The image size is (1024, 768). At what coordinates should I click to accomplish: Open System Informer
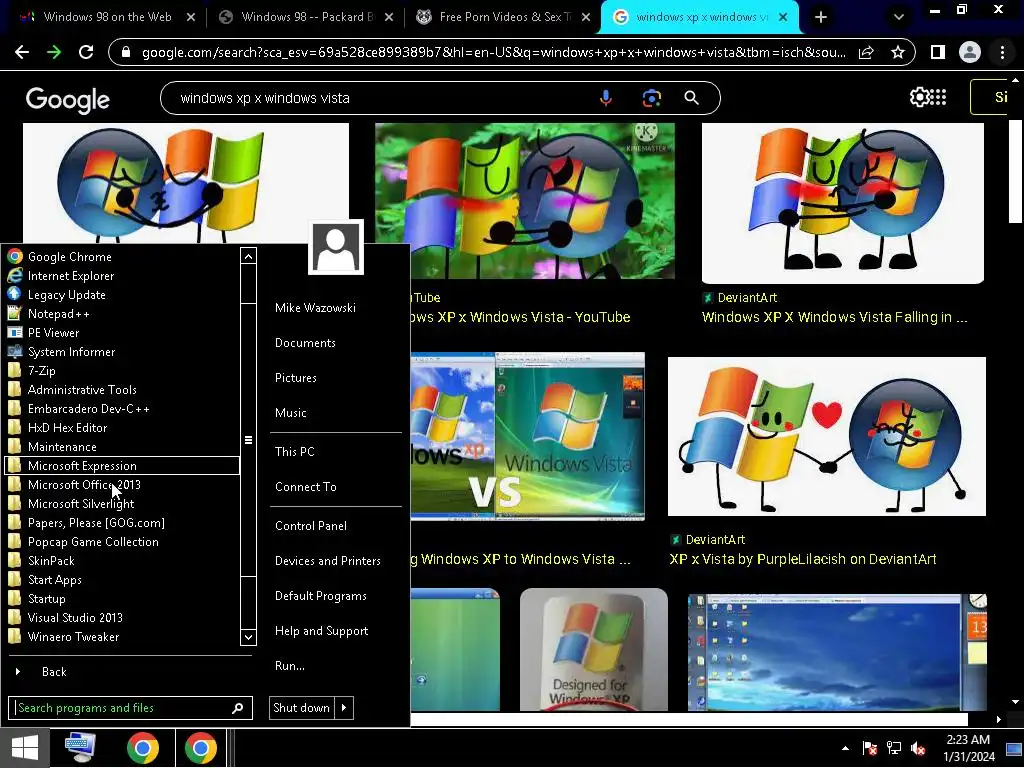click(x=123, y=351)
